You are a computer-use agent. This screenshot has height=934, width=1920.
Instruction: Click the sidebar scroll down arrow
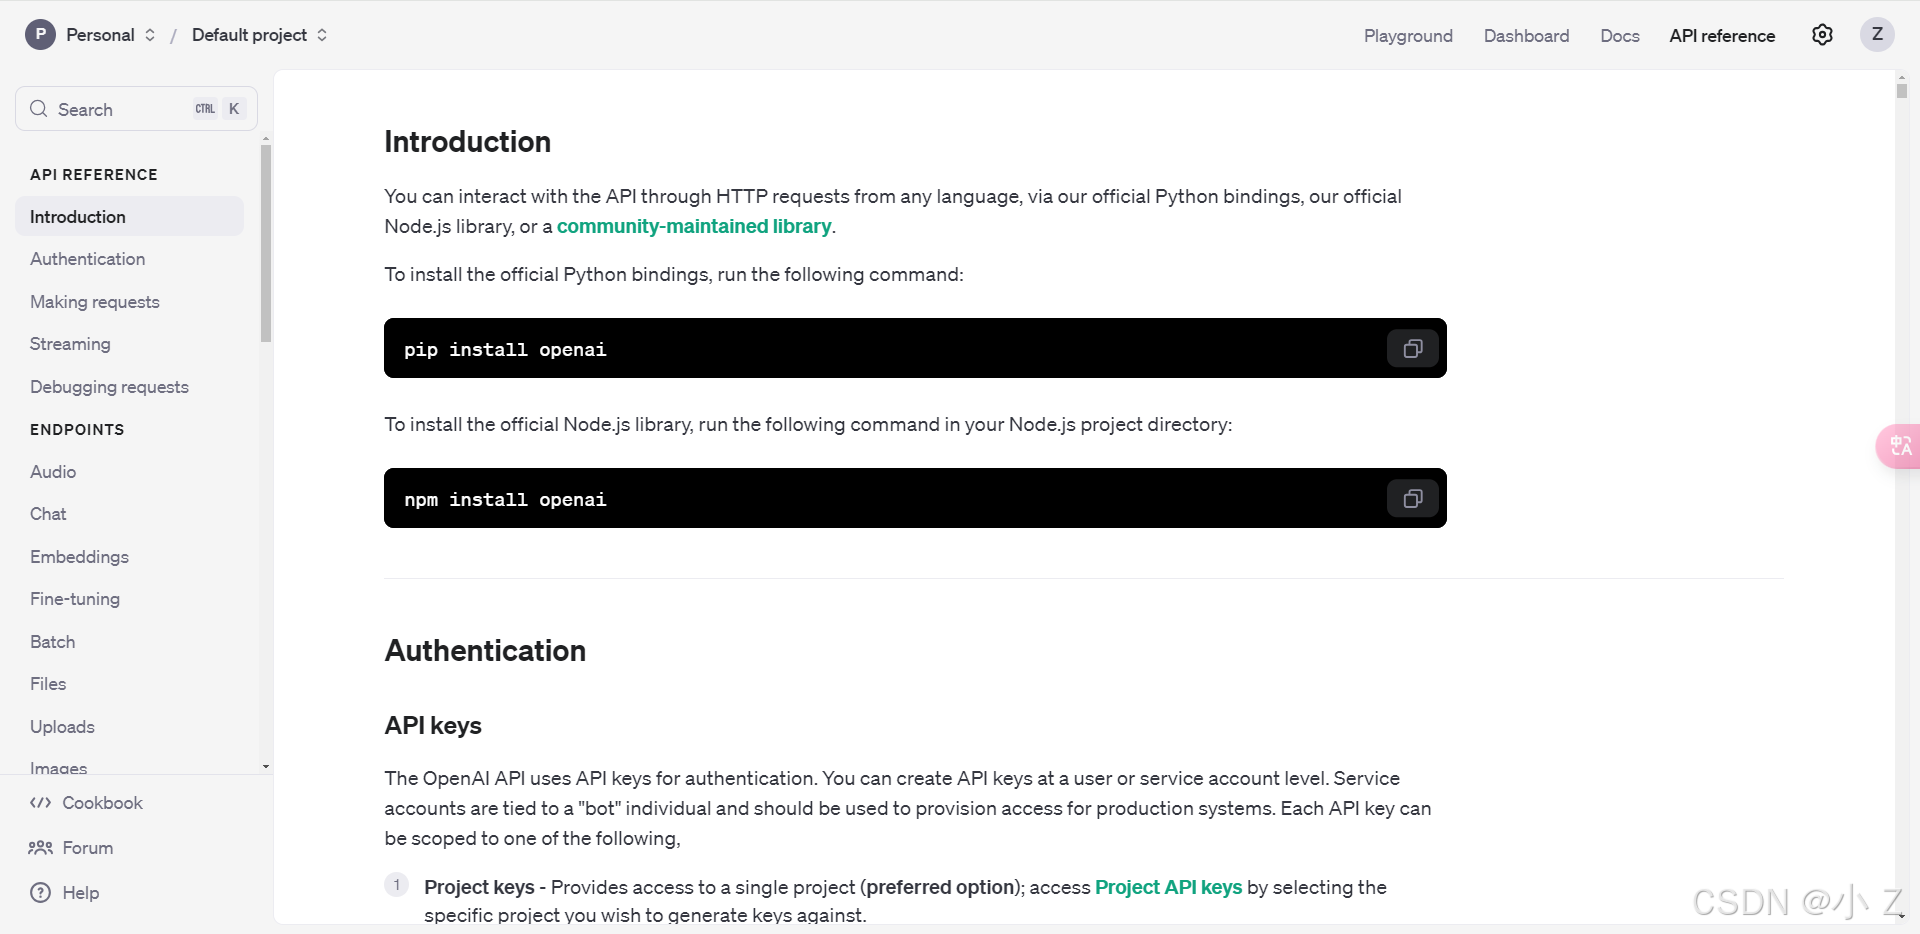coord(266,767)
